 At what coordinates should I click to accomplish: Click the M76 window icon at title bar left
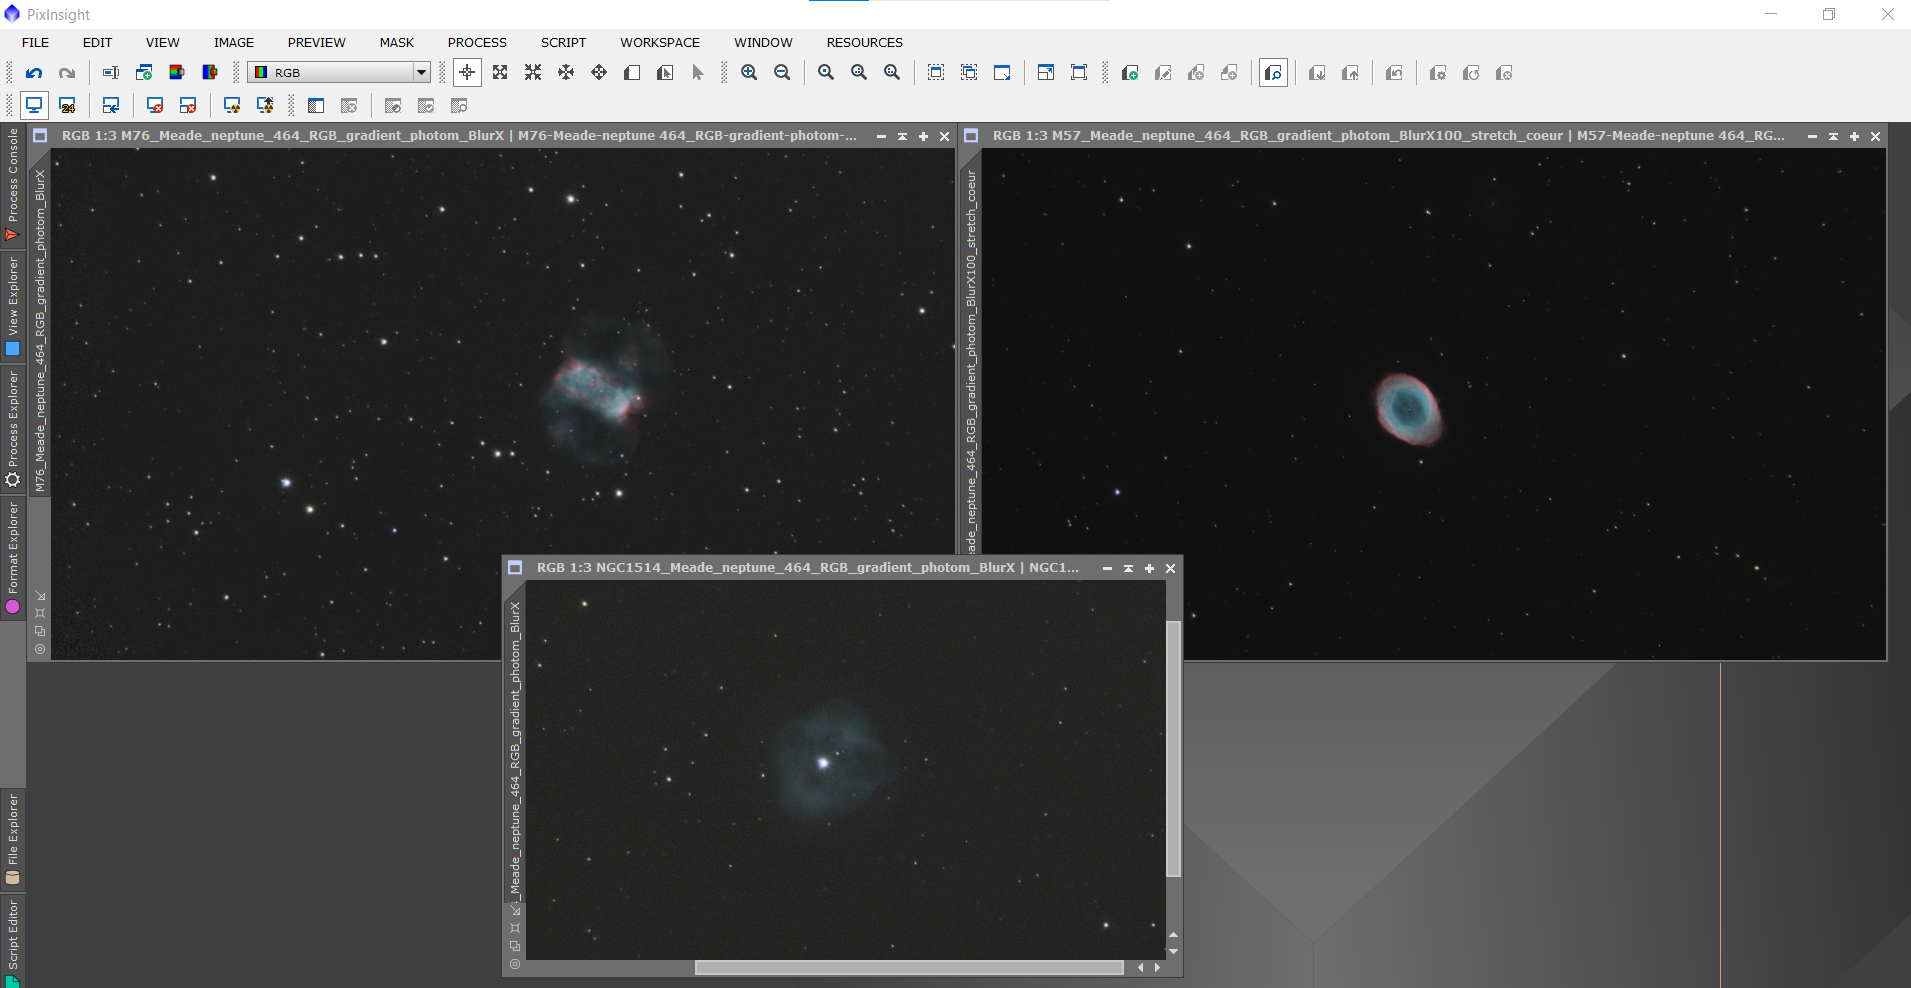[40, 136]
